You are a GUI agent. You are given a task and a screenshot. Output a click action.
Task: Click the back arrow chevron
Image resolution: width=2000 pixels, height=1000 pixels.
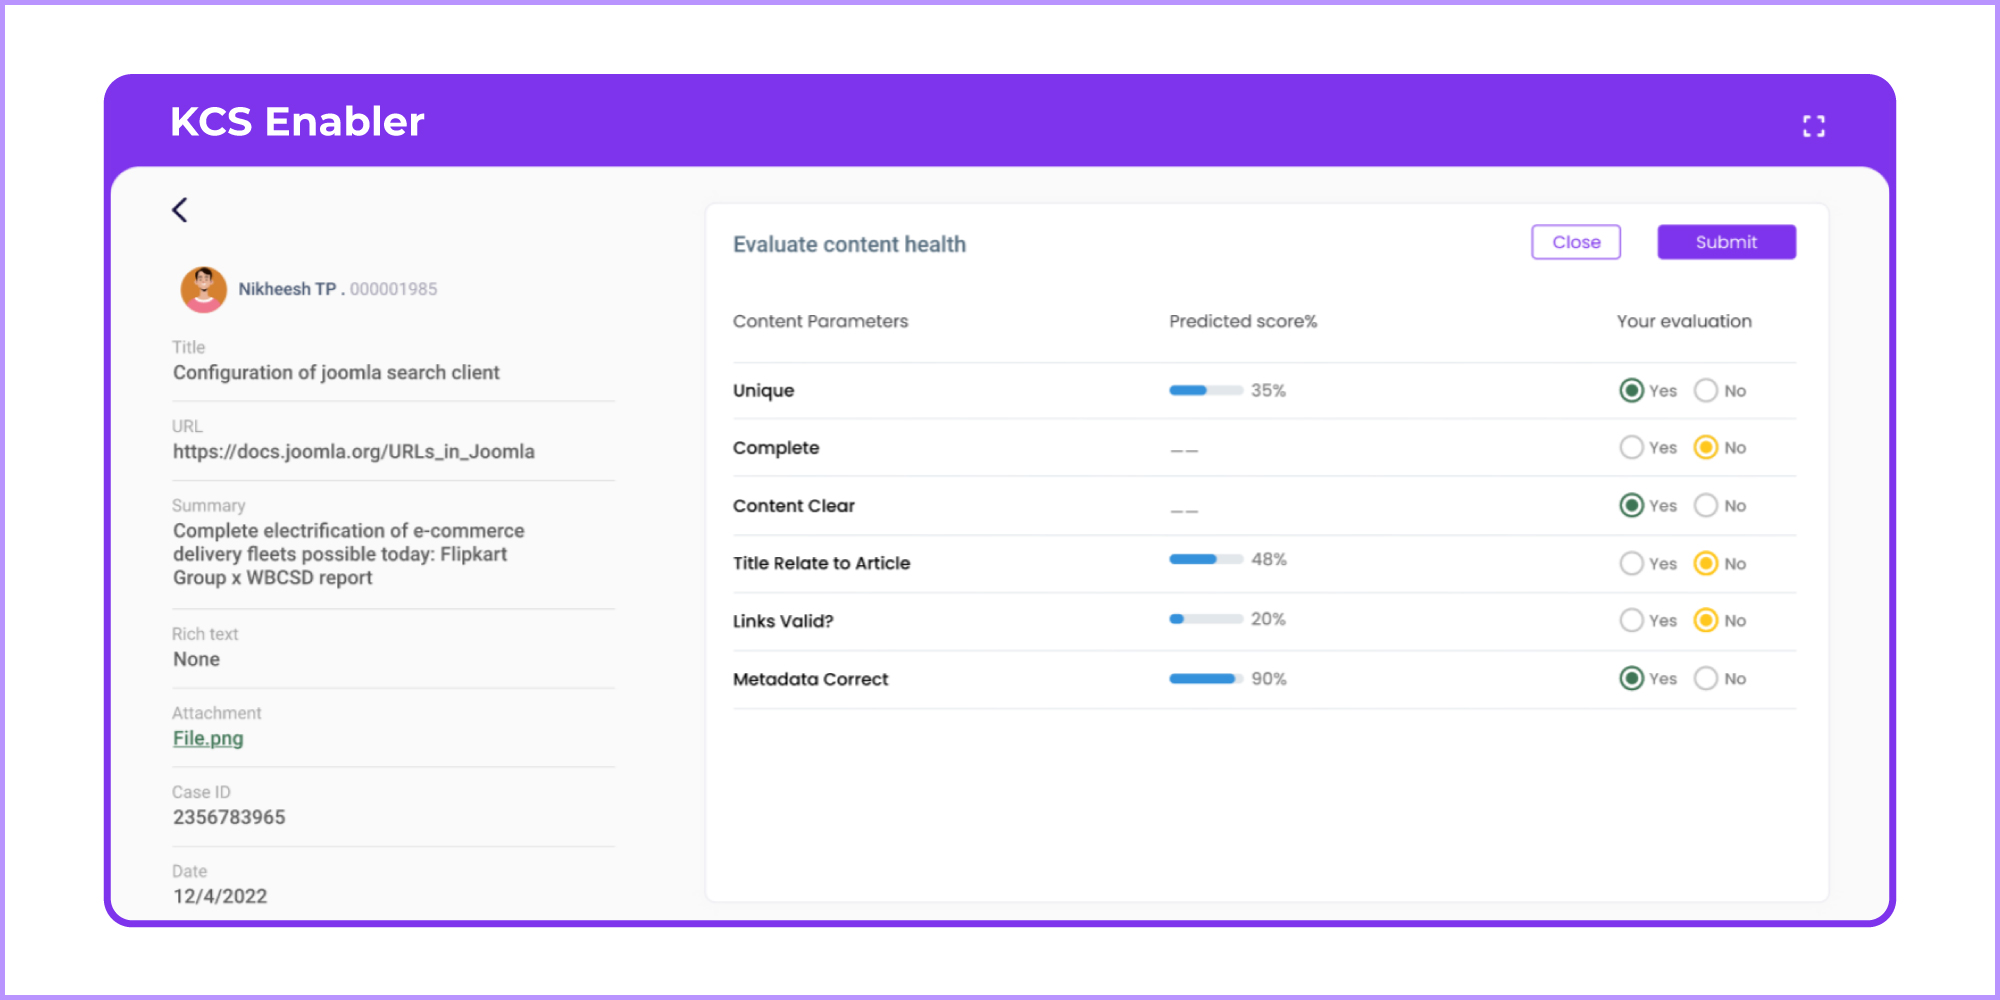point(180,210)
